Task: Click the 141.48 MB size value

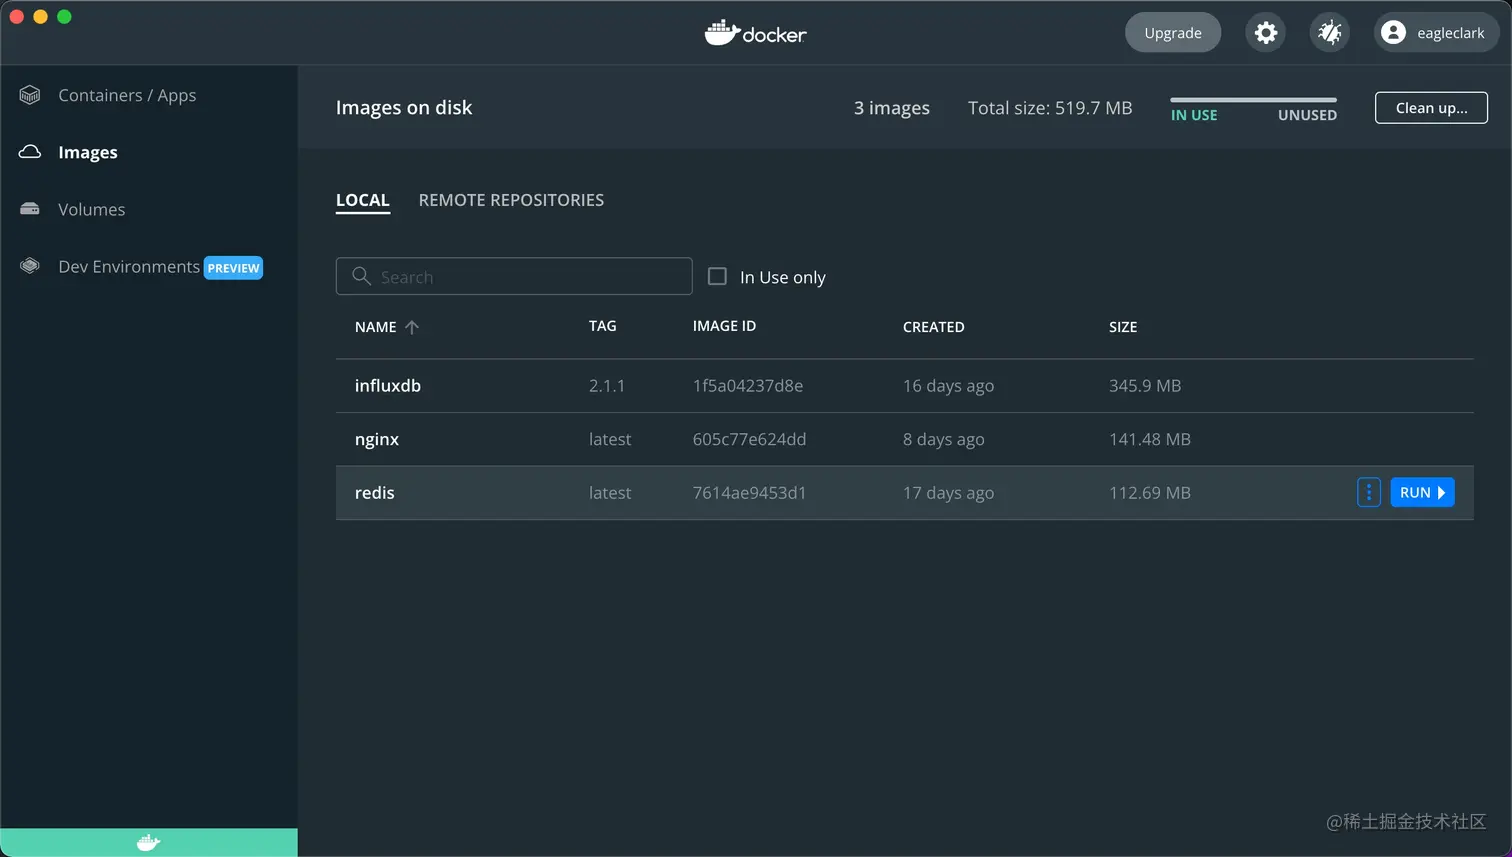Action: click(x=1150, y=439)
